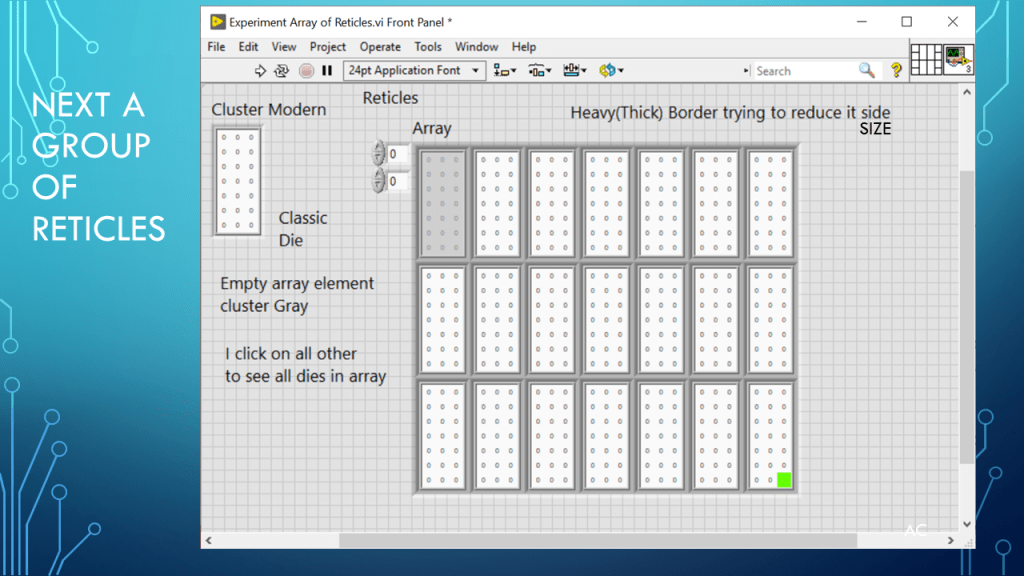Click the connector pane grid icon
1024x576 pixels.
926,59
